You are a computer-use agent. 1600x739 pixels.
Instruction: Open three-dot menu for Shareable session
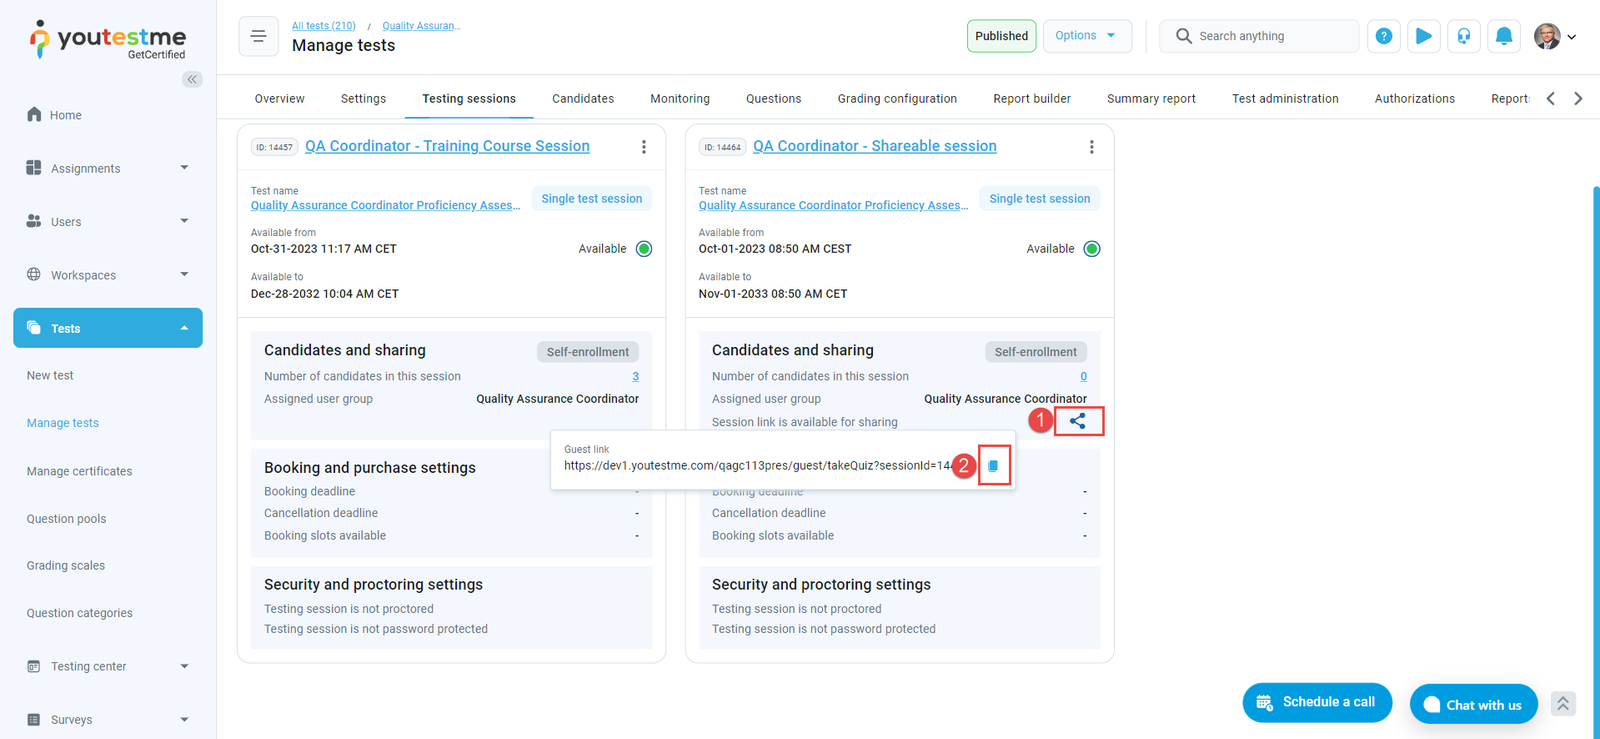pos(1091,147)
